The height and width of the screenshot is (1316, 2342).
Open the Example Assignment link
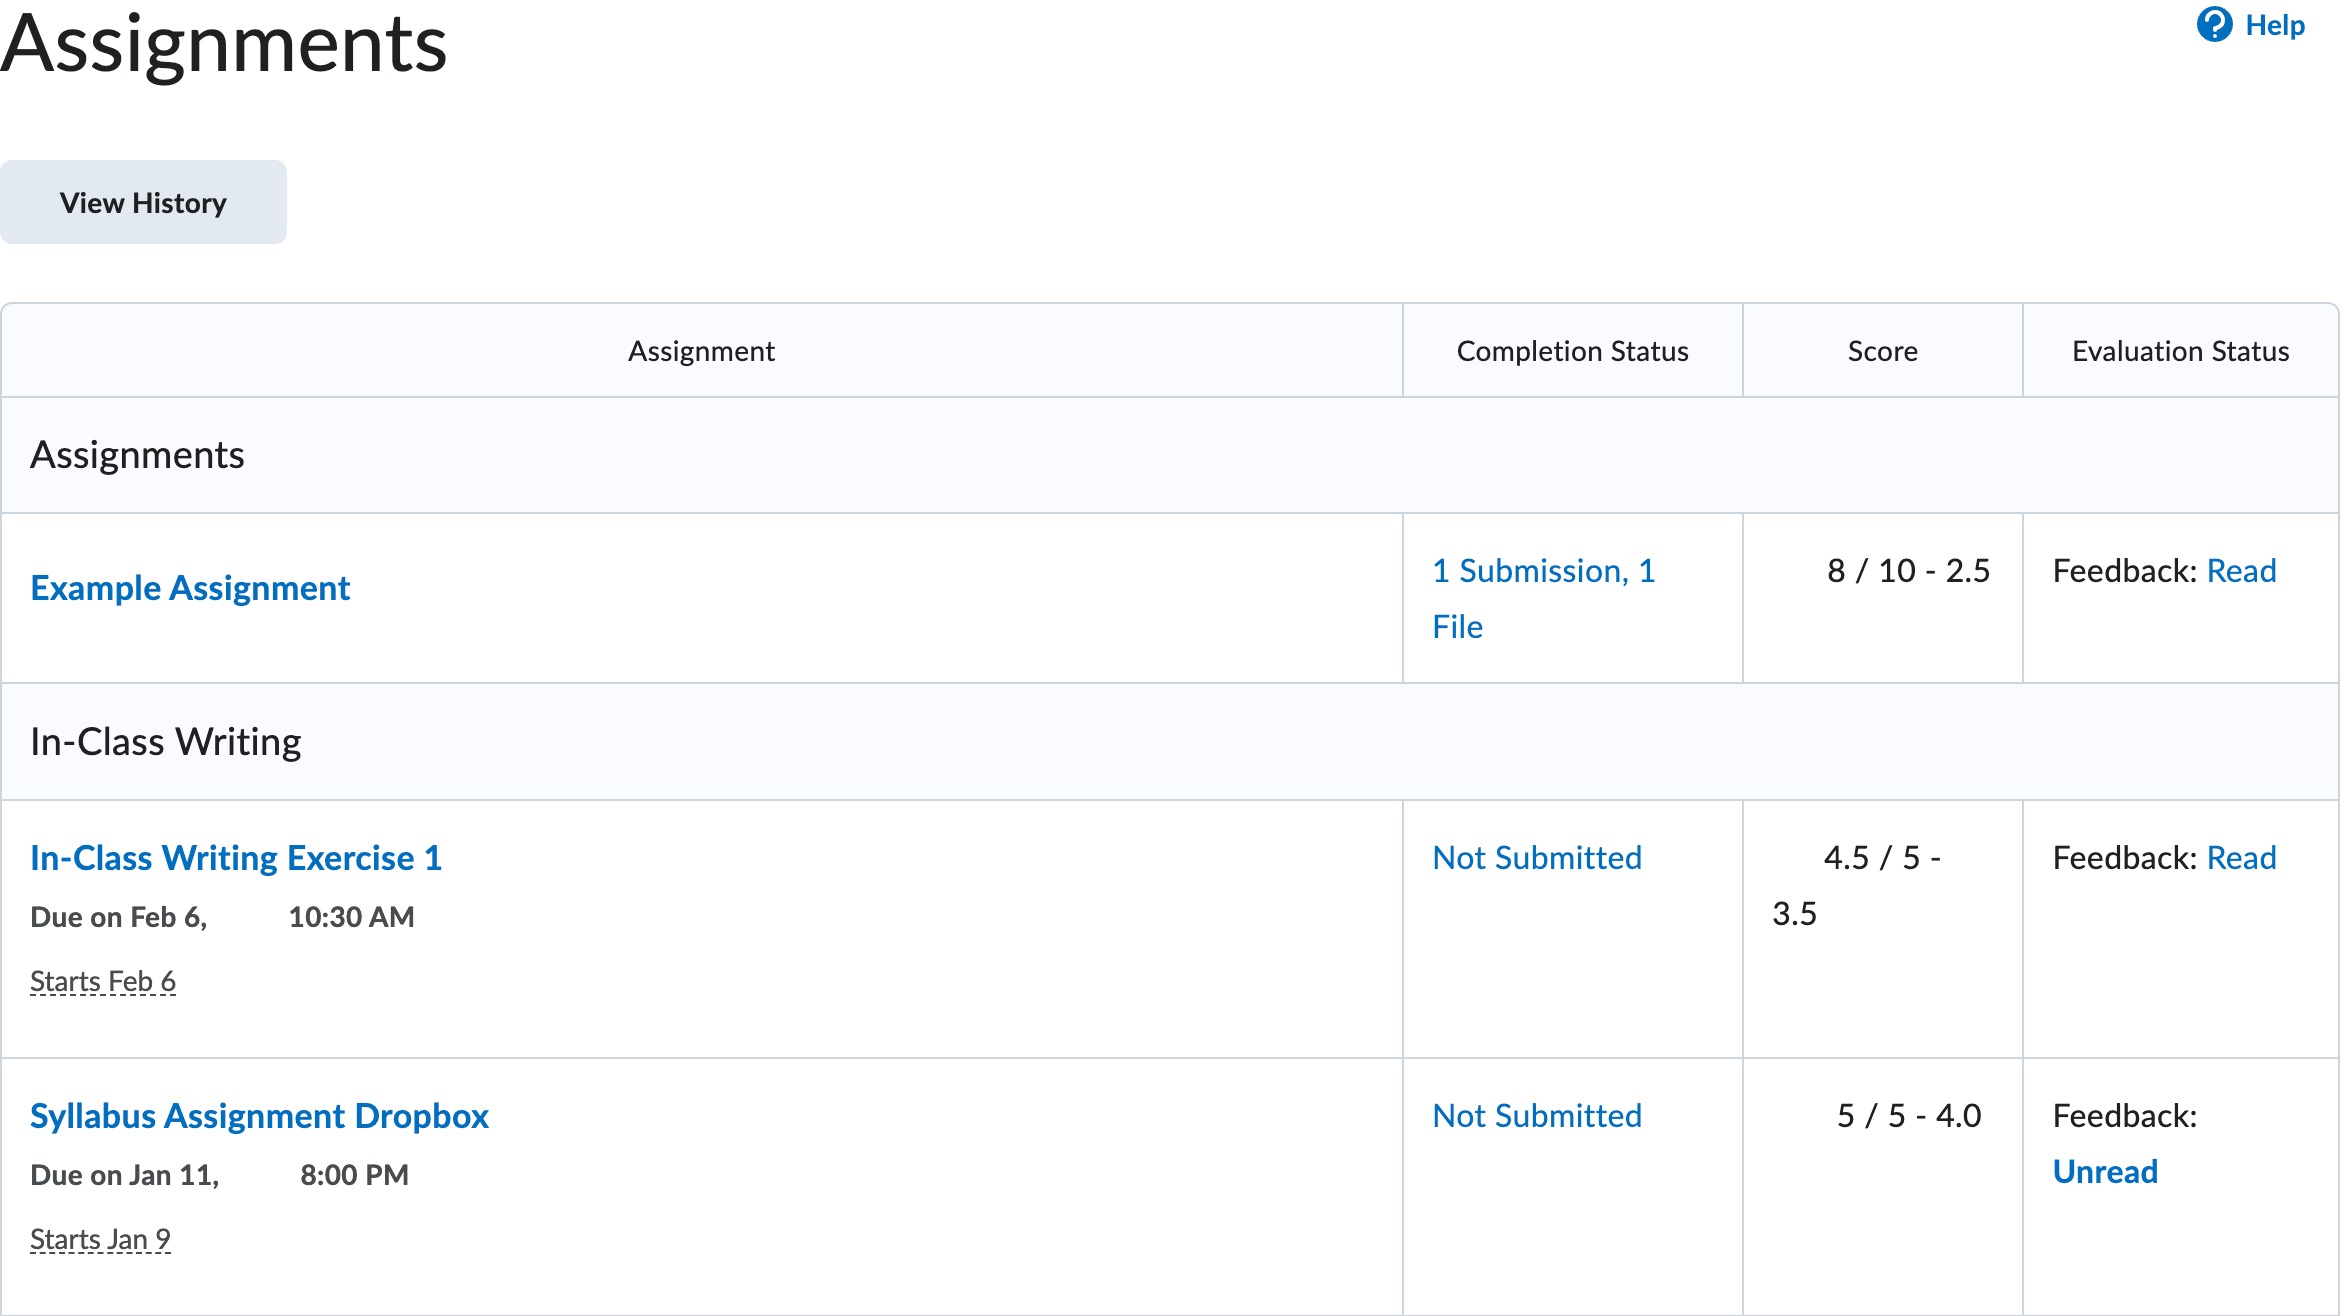[x=190, y=588]
